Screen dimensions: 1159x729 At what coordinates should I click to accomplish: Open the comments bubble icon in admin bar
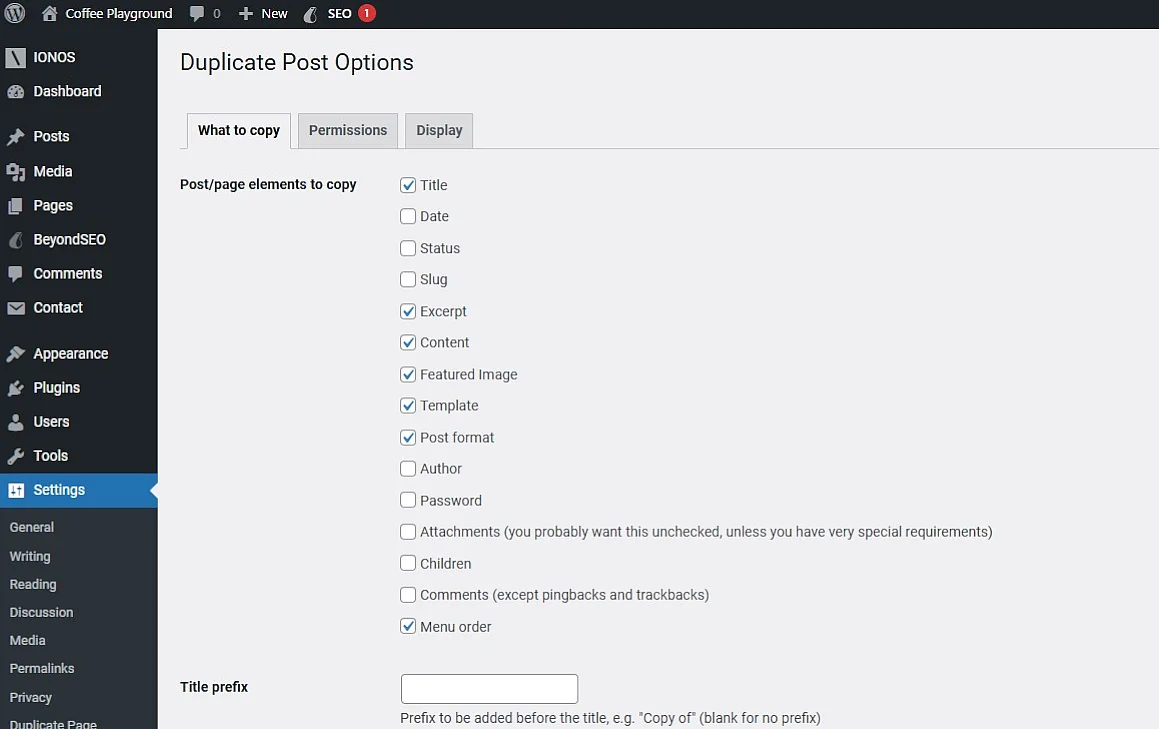tap(197, 13)
